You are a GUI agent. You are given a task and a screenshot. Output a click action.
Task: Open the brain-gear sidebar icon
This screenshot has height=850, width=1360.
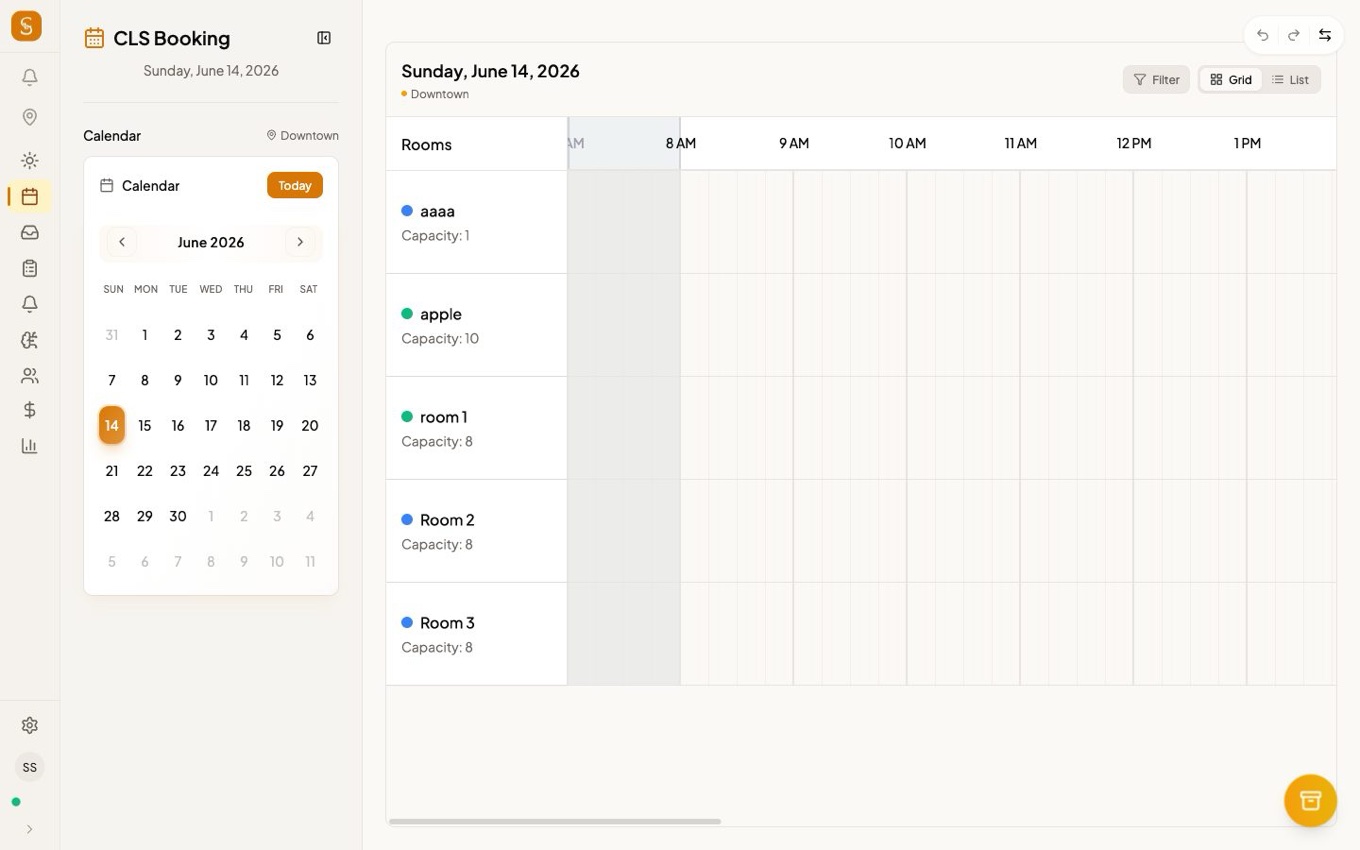click(30, 340)
